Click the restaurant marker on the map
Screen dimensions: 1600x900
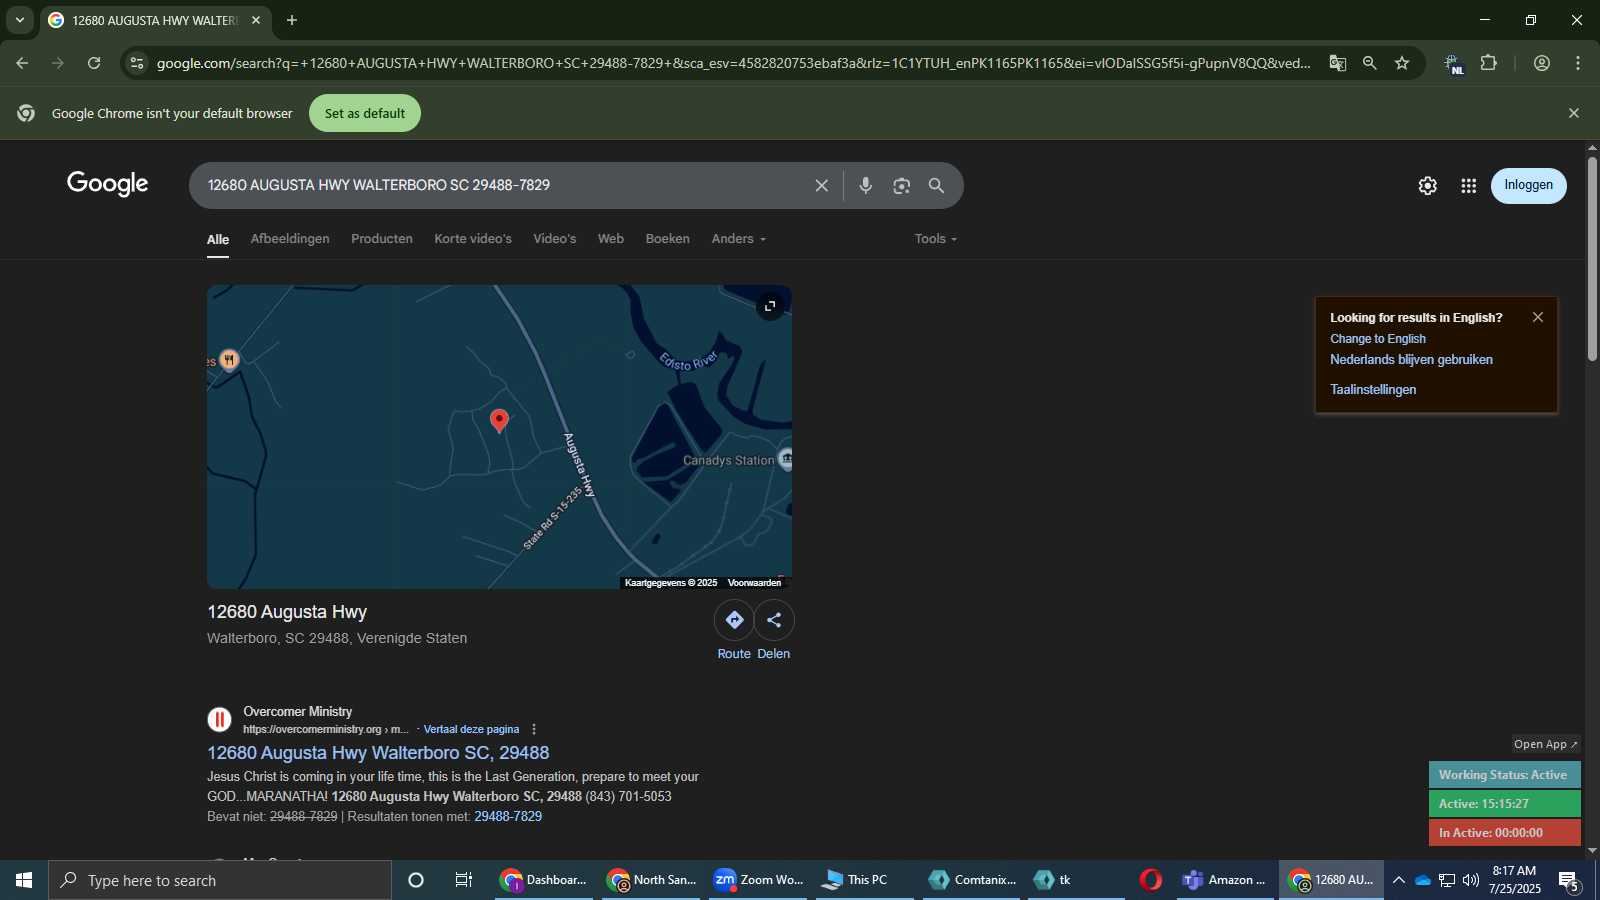coord(229,360)
